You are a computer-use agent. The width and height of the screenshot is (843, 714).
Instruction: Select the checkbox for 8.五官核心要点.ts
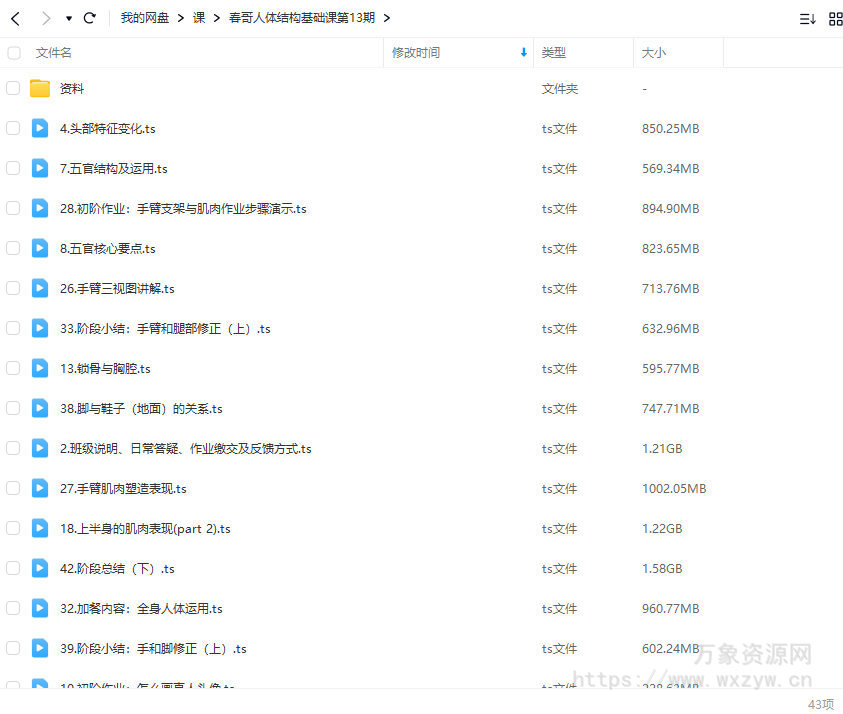[x=14, y=248]
